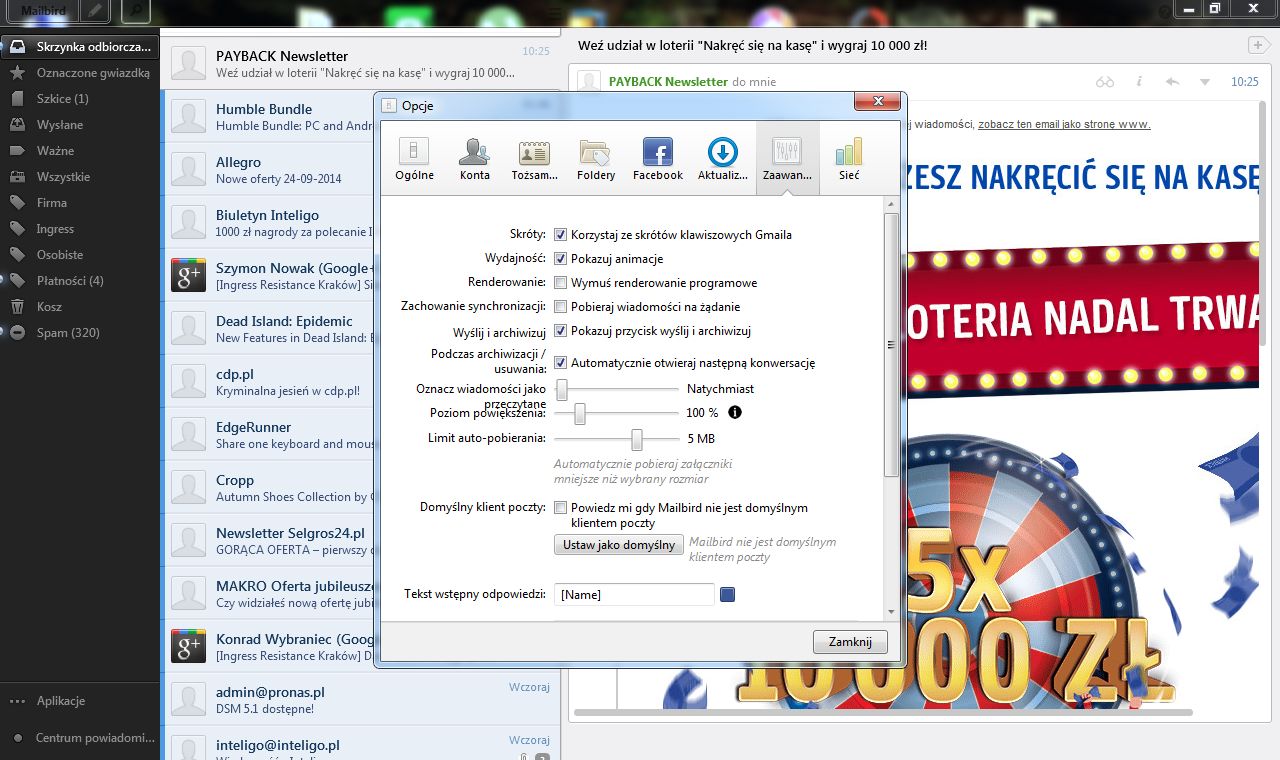Open the Mailbird main menu button
The height and width of the screenshot is (760, 1280).
[x=43, y=11]
